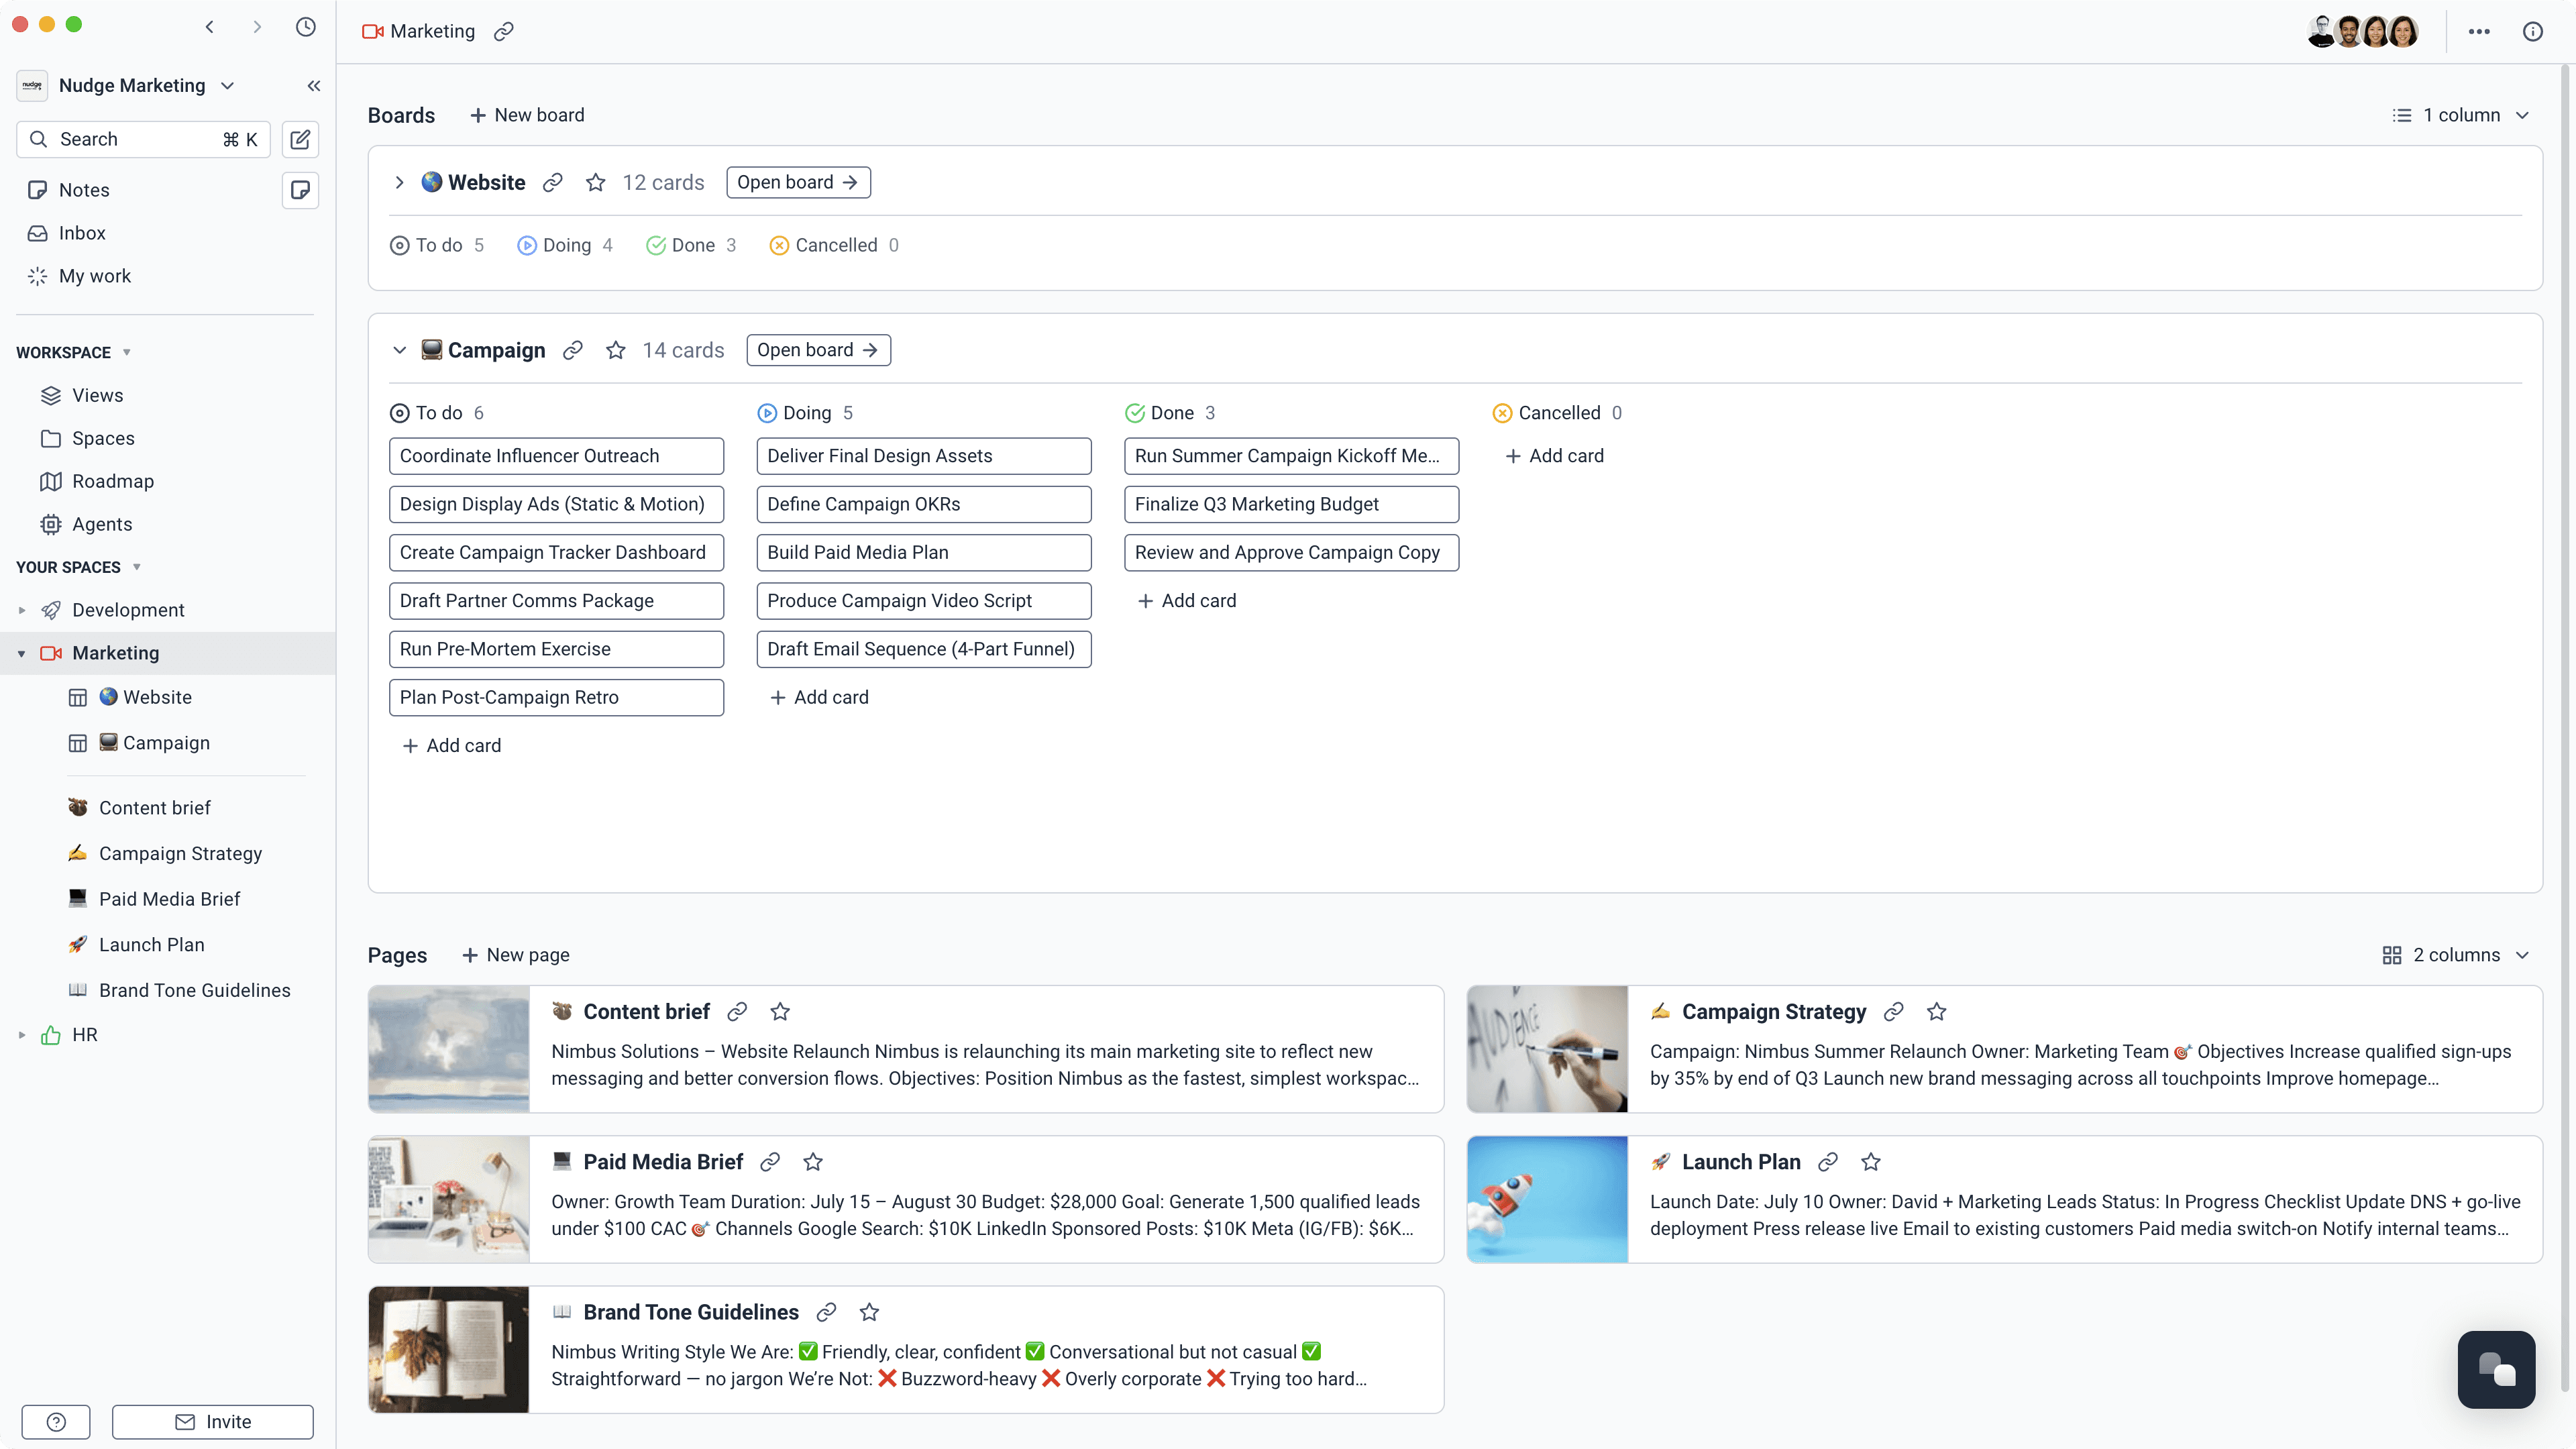Open the info icon at top right
Viewport: 2576px width, 1449px height.
2533,31
